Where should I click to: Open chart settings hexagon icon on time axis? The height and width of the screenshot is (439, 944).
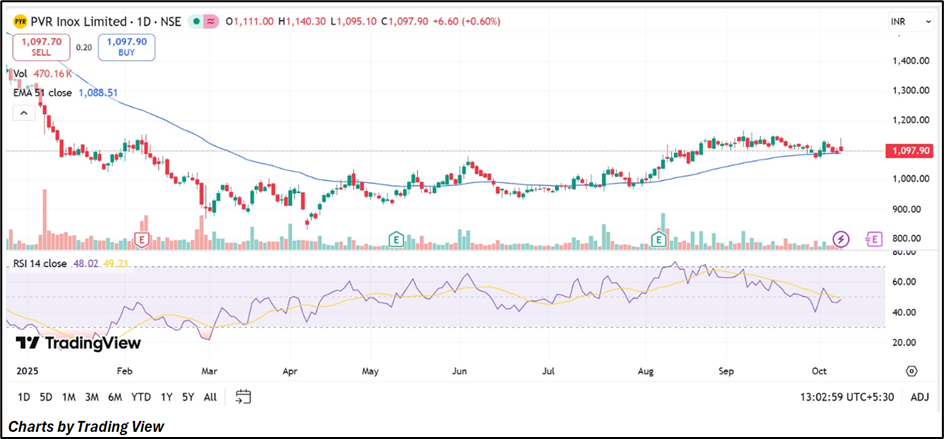click(x=911, y=370)
